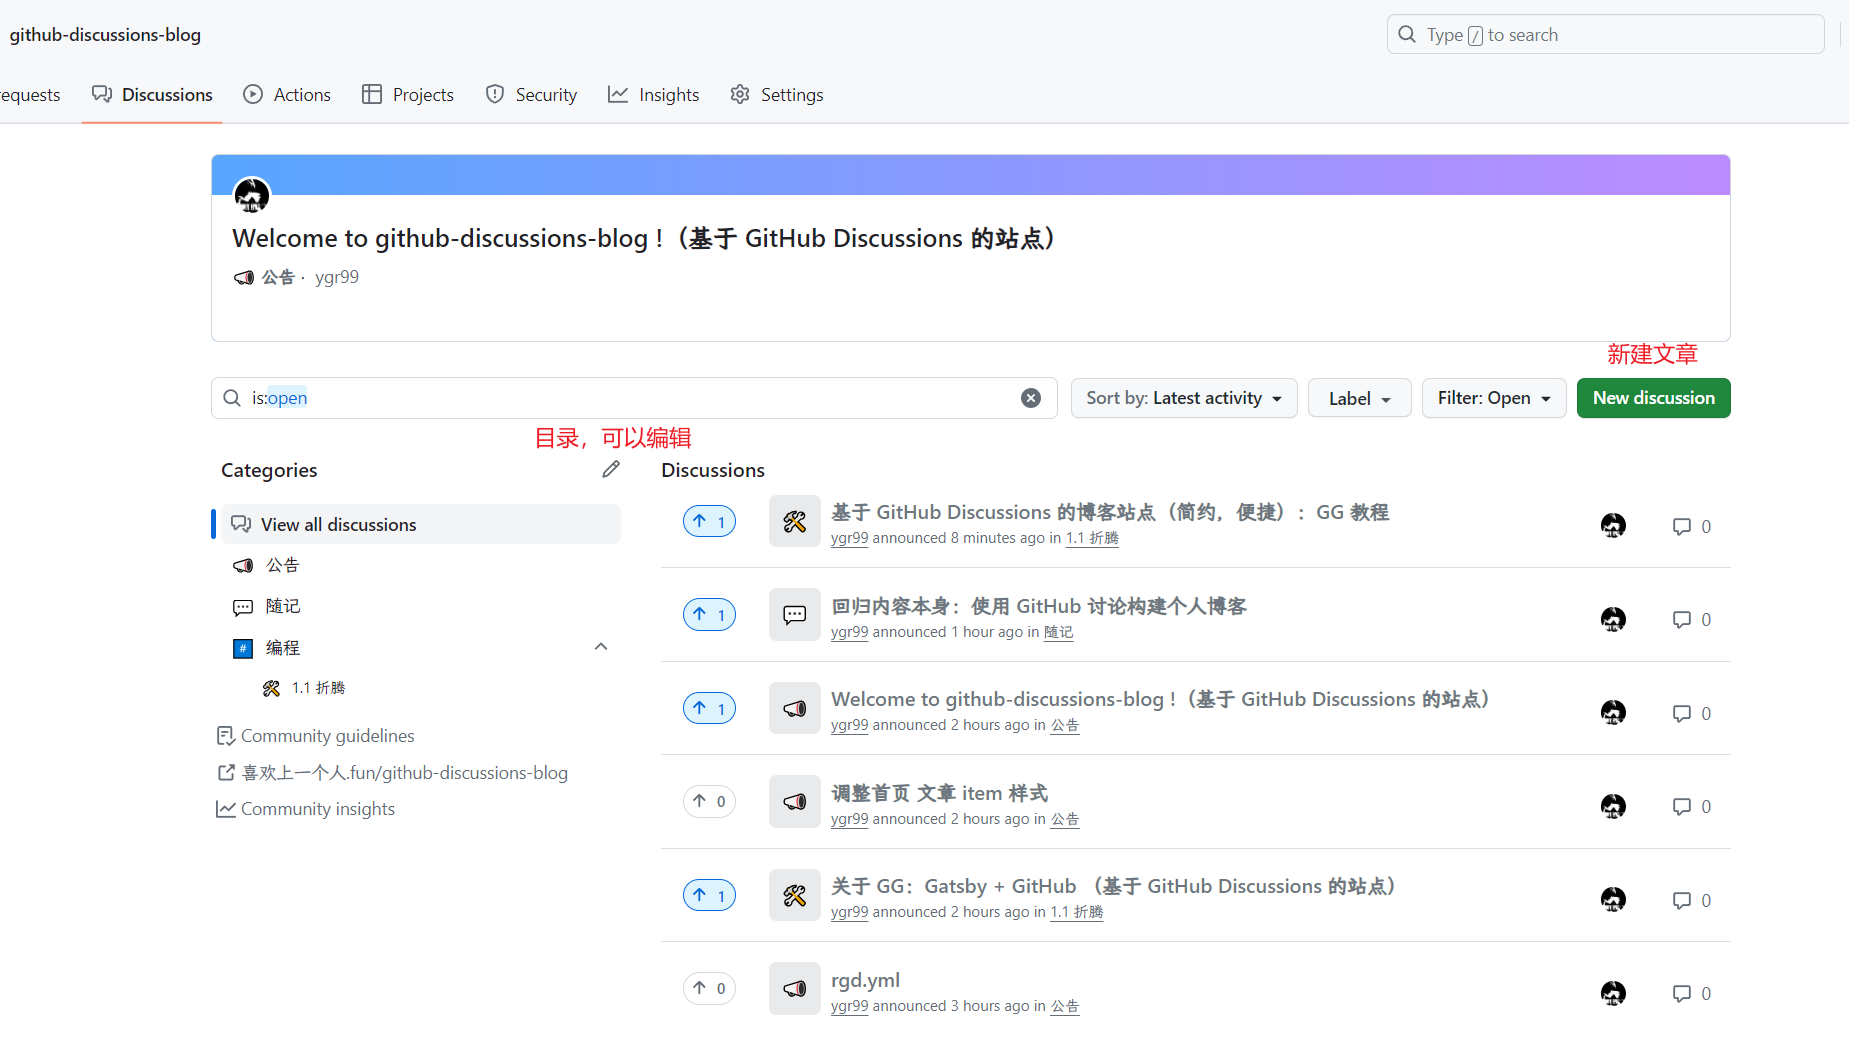Click the 随记 category link under 回归内容本身
The height and width of the screenshot is (1063, 1849).
coord(1058,632)
